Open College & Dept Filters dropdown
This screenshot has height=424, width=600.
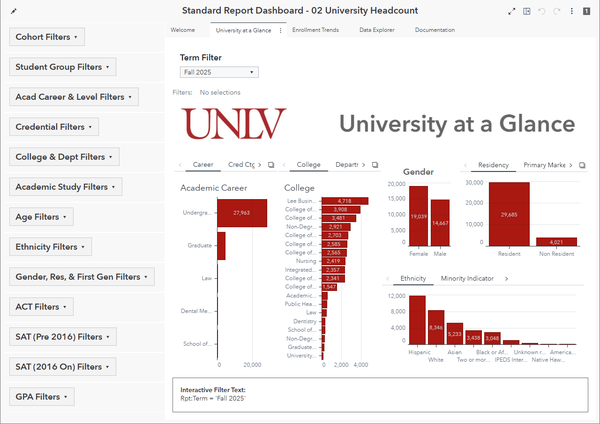64,157
